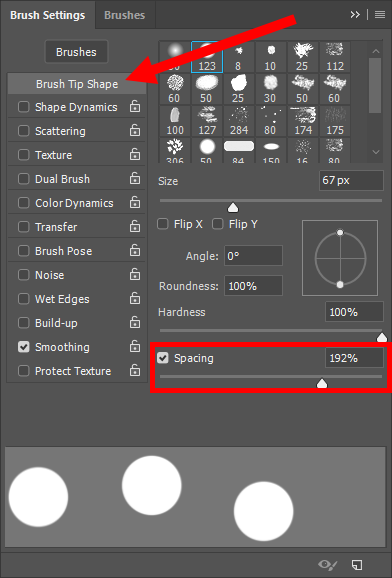Screen dimensions: 392x578
Task: Click the Angle input field
Action: click(253, 255)
